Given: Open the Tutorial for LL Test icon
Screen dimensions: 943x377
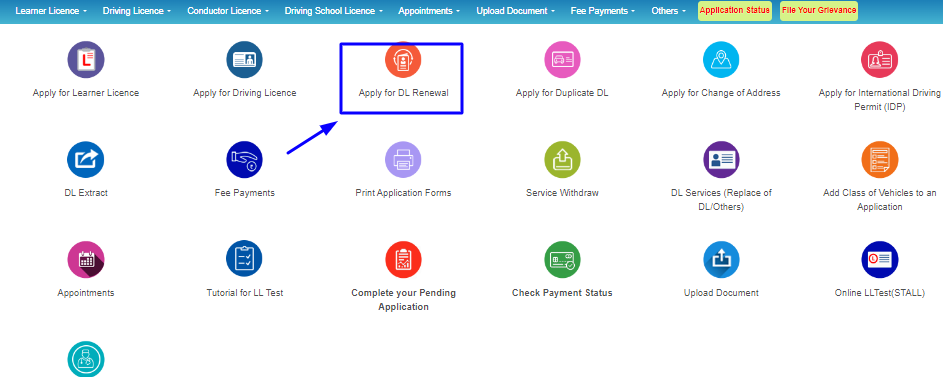Looking at the screenshot, I should [245, 259].
